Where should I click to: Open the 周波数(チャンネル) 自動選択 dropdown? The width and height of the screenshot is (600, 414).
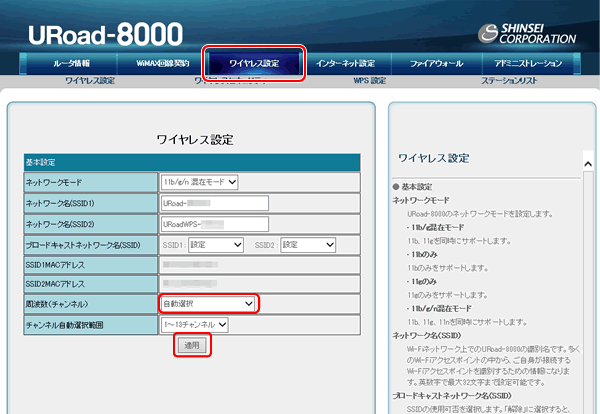click(208, 304)
